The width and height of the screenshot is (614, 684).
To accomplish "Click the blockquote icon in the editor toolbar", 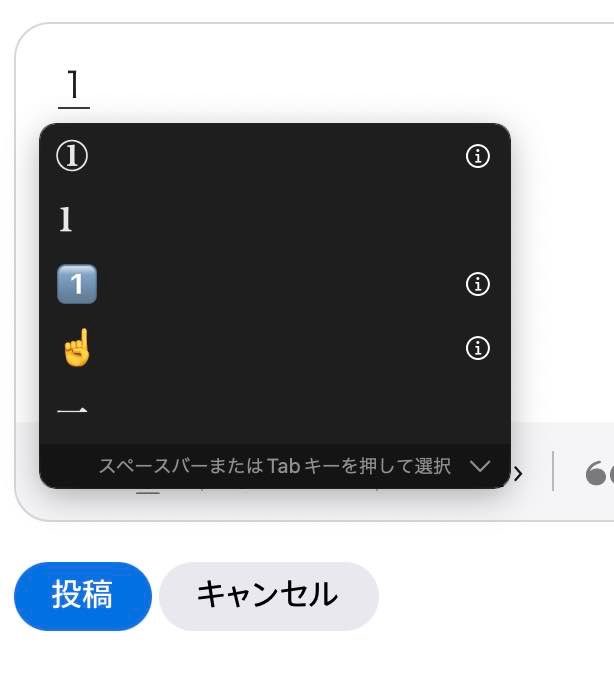I will point(600,473).
